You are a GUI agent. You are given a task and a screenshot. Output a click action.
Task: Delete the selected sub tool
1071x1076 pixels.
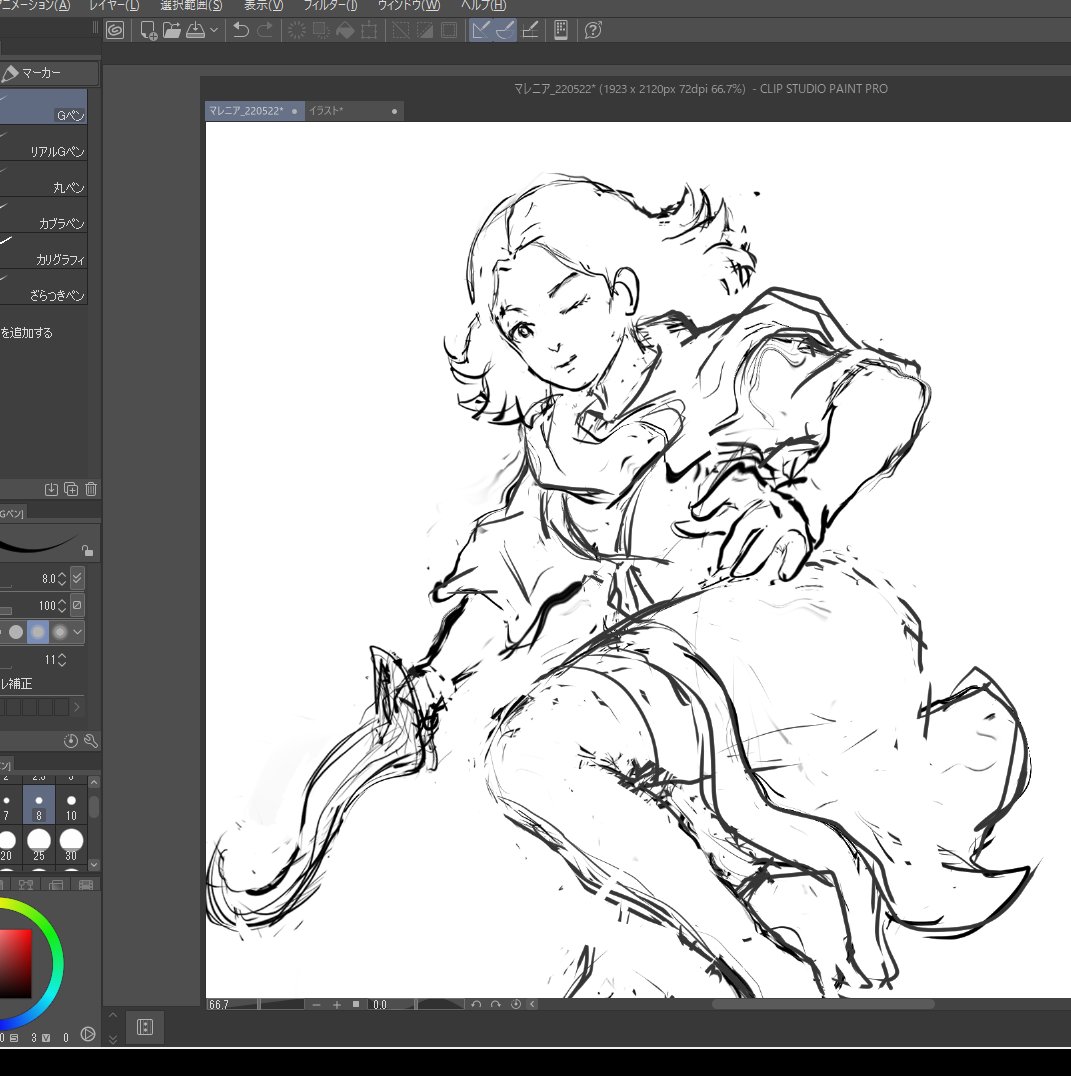[91, 489]
